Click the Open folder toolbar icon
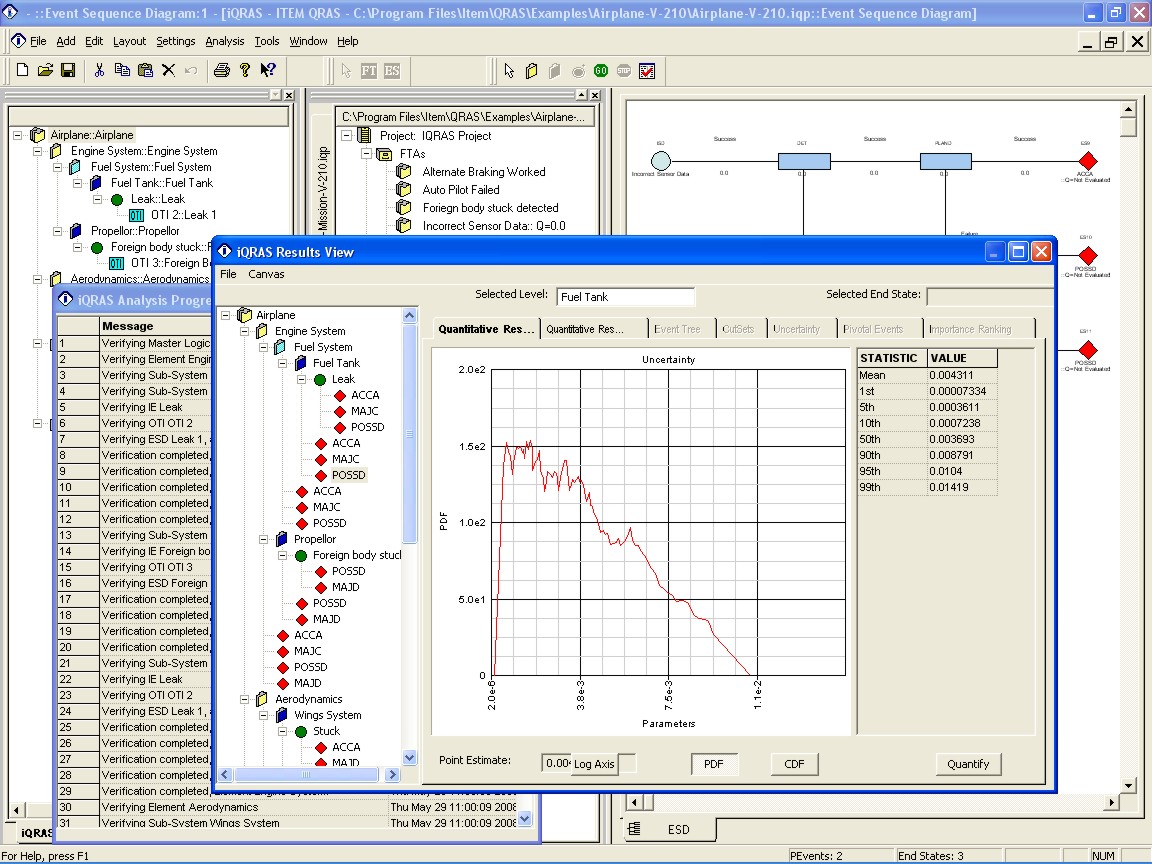 pos(45,71)
